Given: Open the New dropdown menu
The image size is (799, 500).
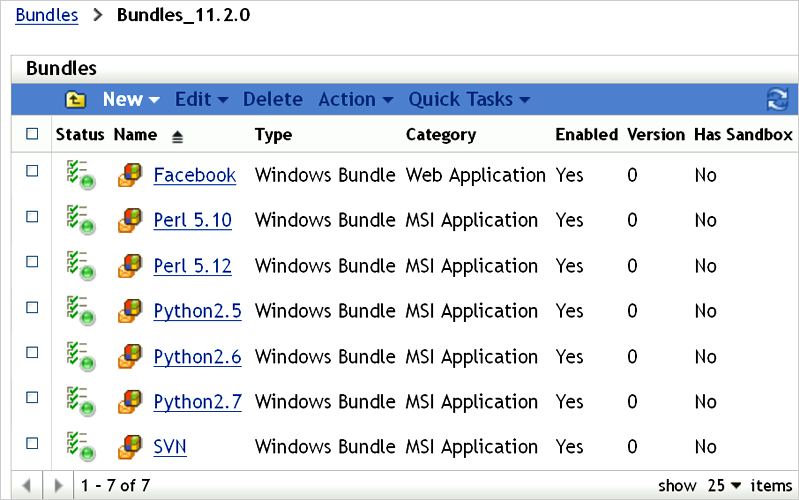Looking at the screenshot, I should (x=131, y=99).
